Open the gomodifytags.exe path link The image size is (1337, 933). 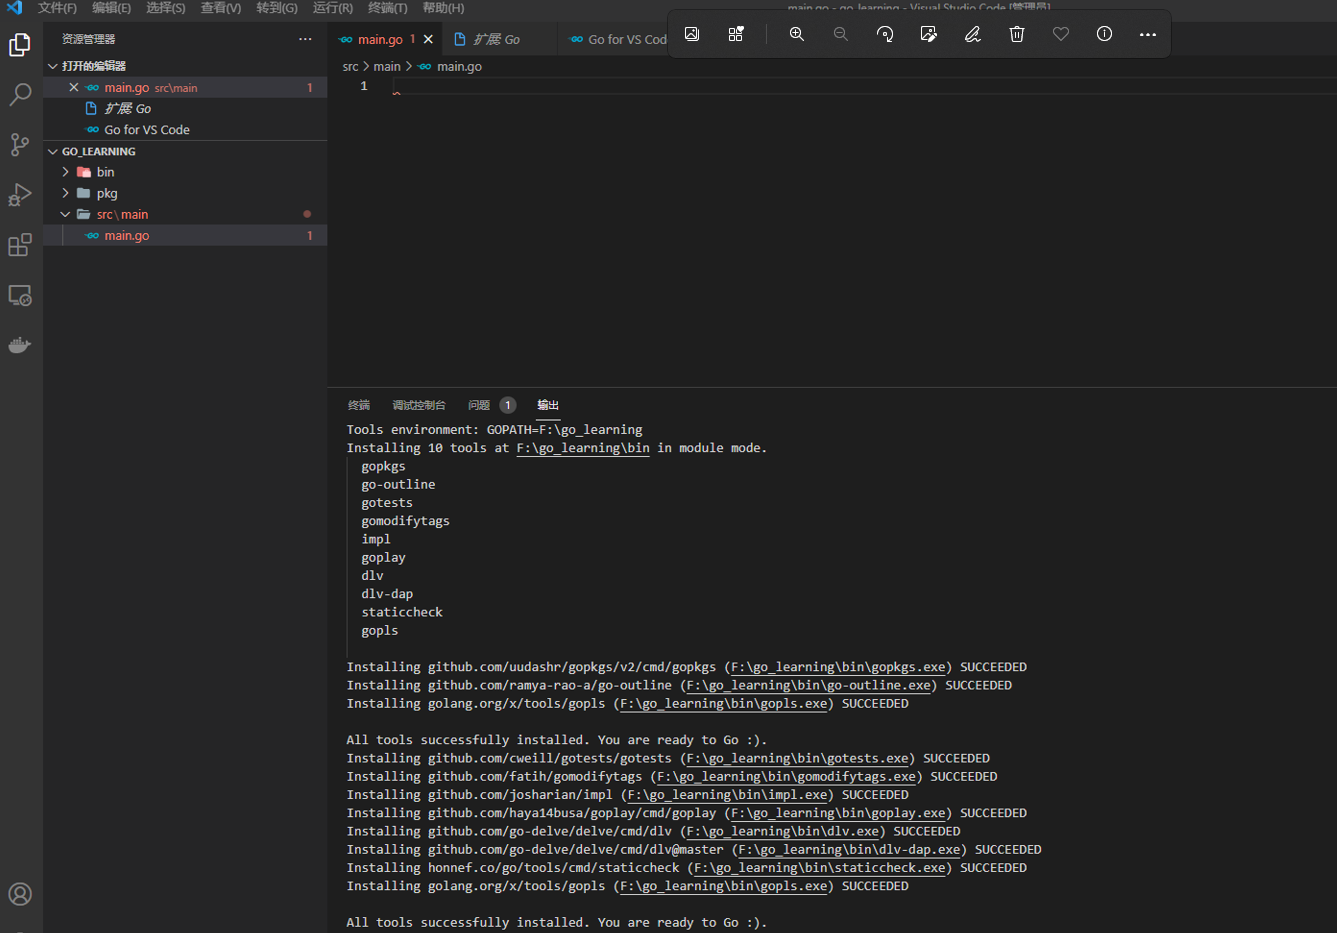[x=787, y=776]
